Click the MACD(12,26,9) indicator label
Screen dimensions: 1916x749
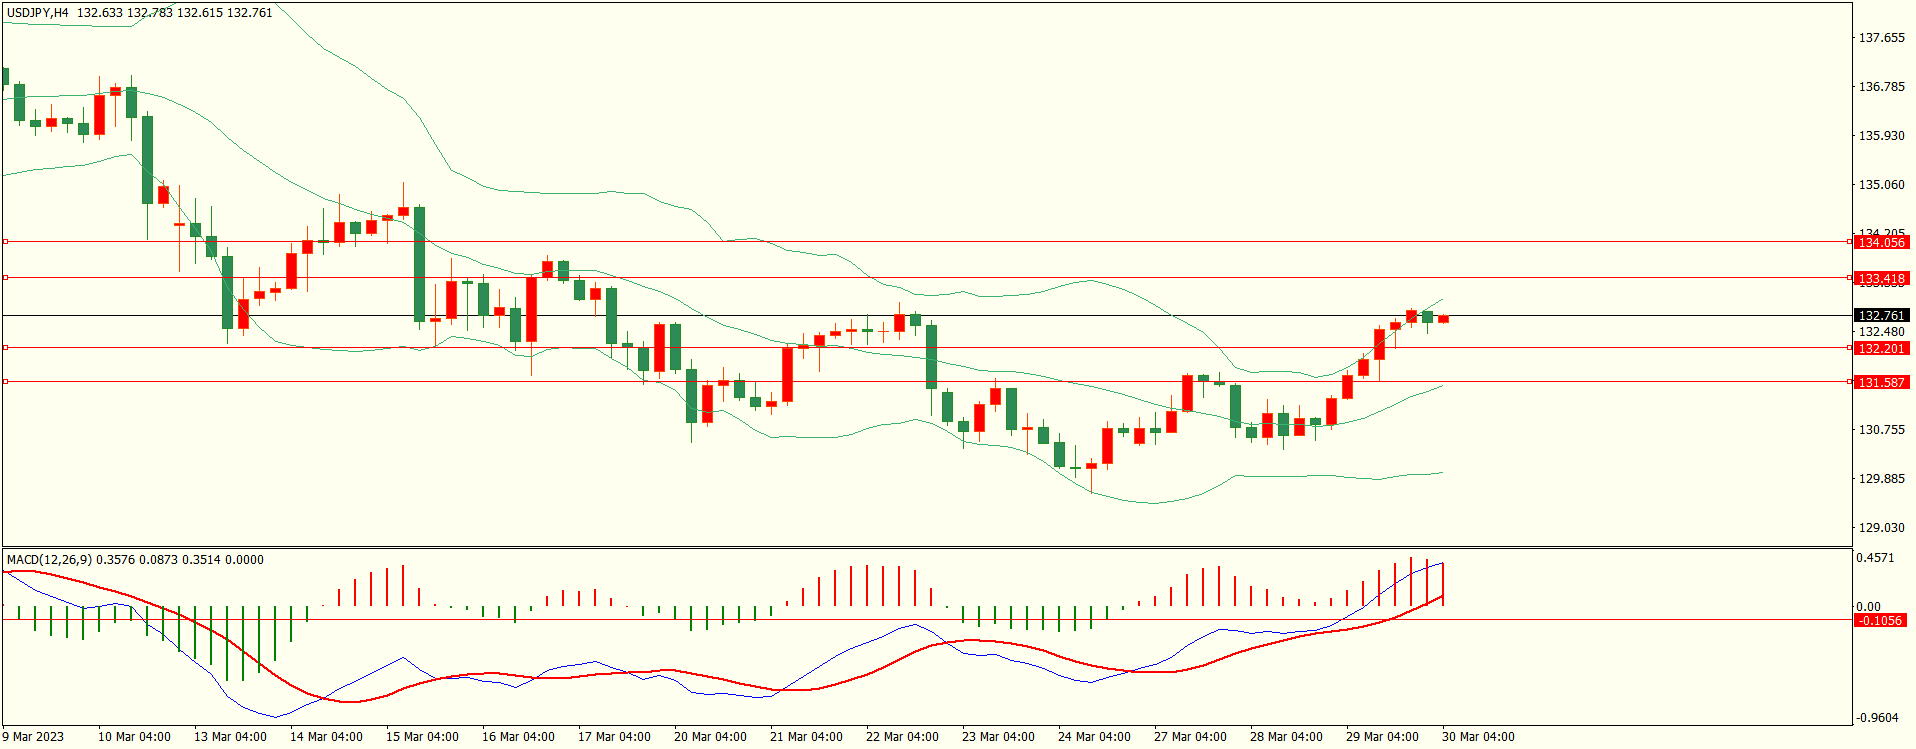(x=50, y=560)
